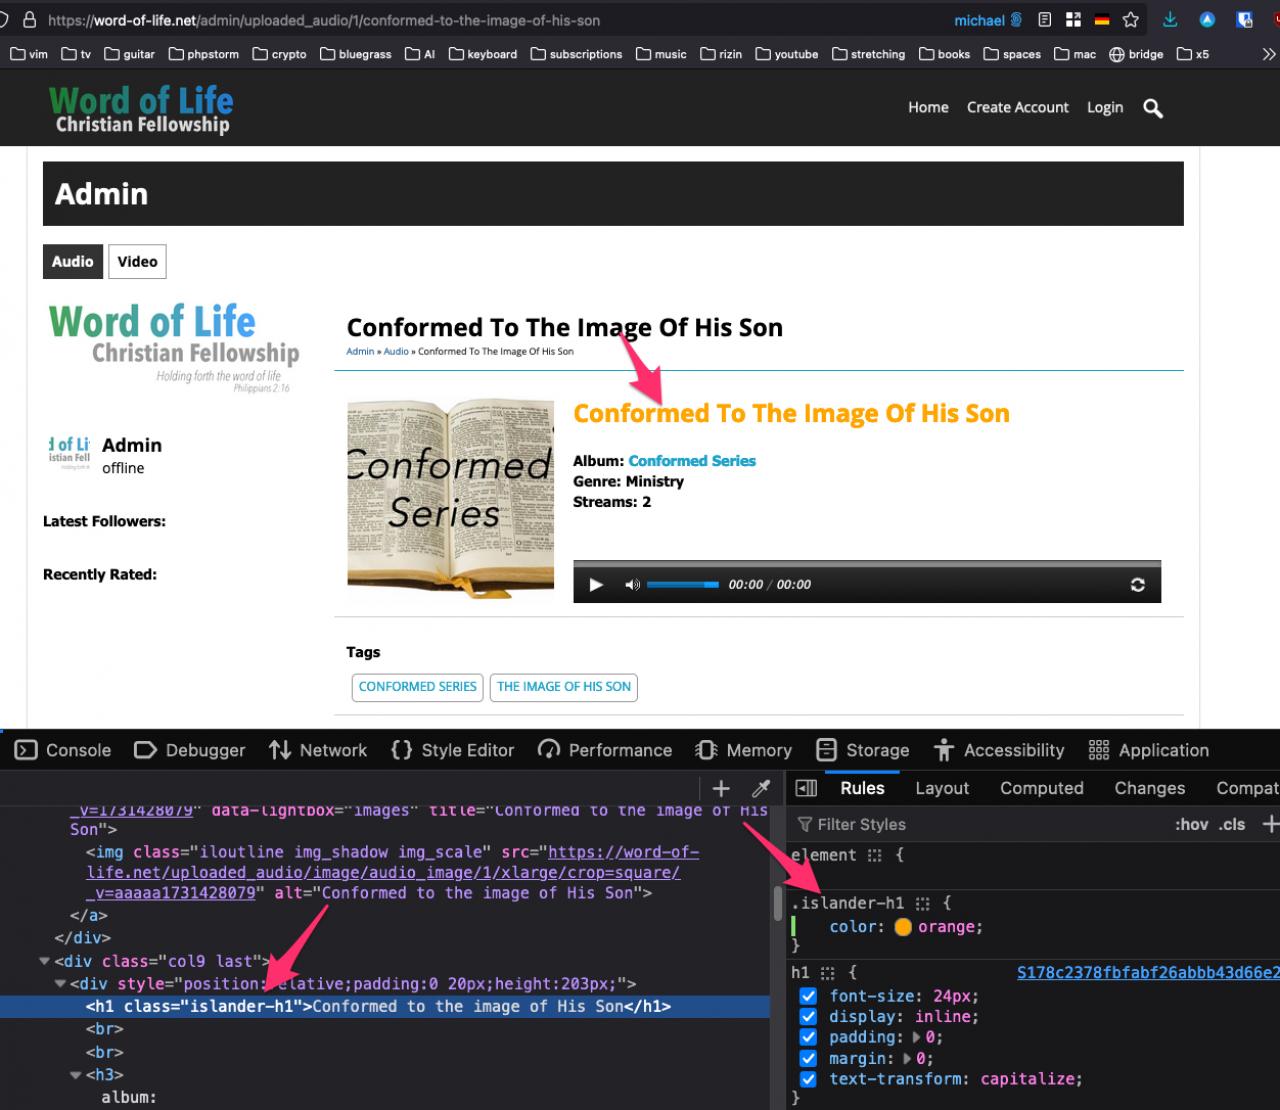1280x1110 pixels.
Task: Click the plus icon to create new node
Action: pyautogui.click(x=720, y=789)
